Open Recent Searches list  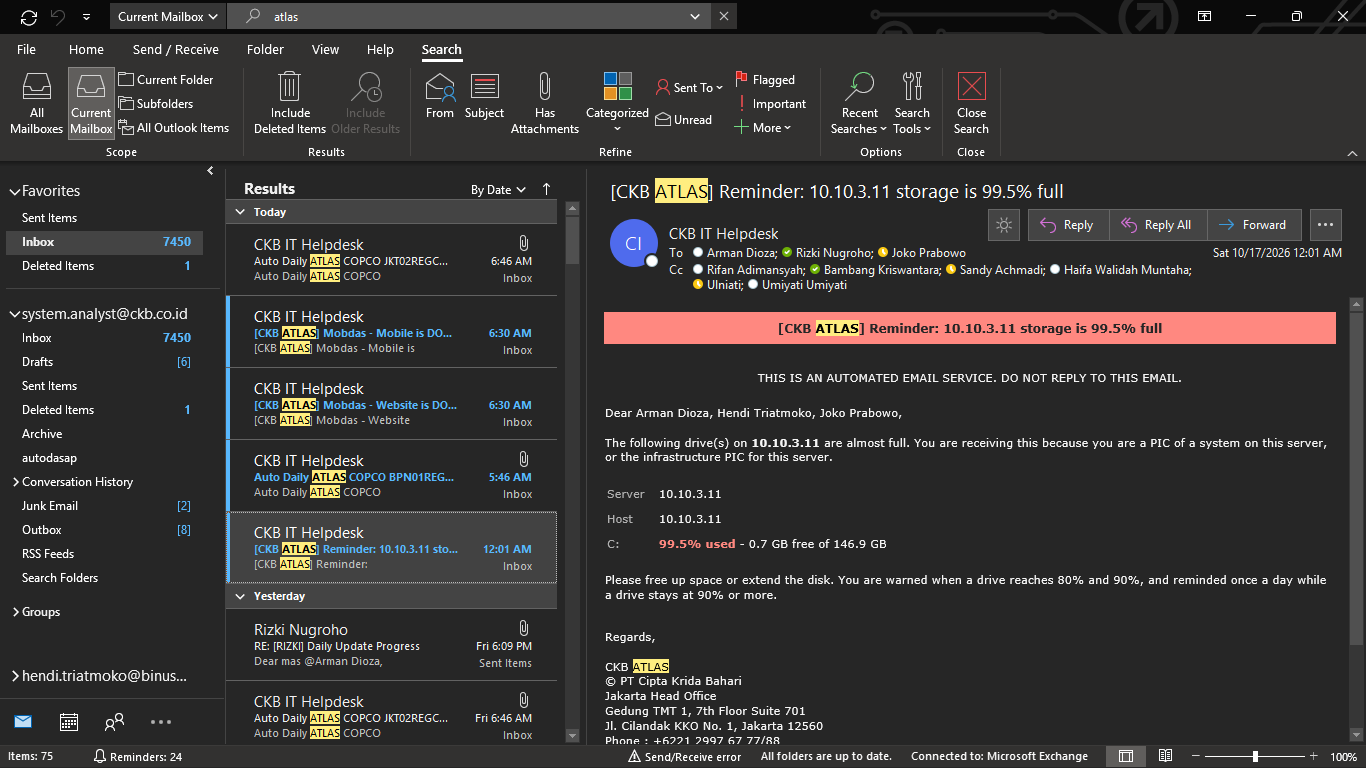coord(859,103)
